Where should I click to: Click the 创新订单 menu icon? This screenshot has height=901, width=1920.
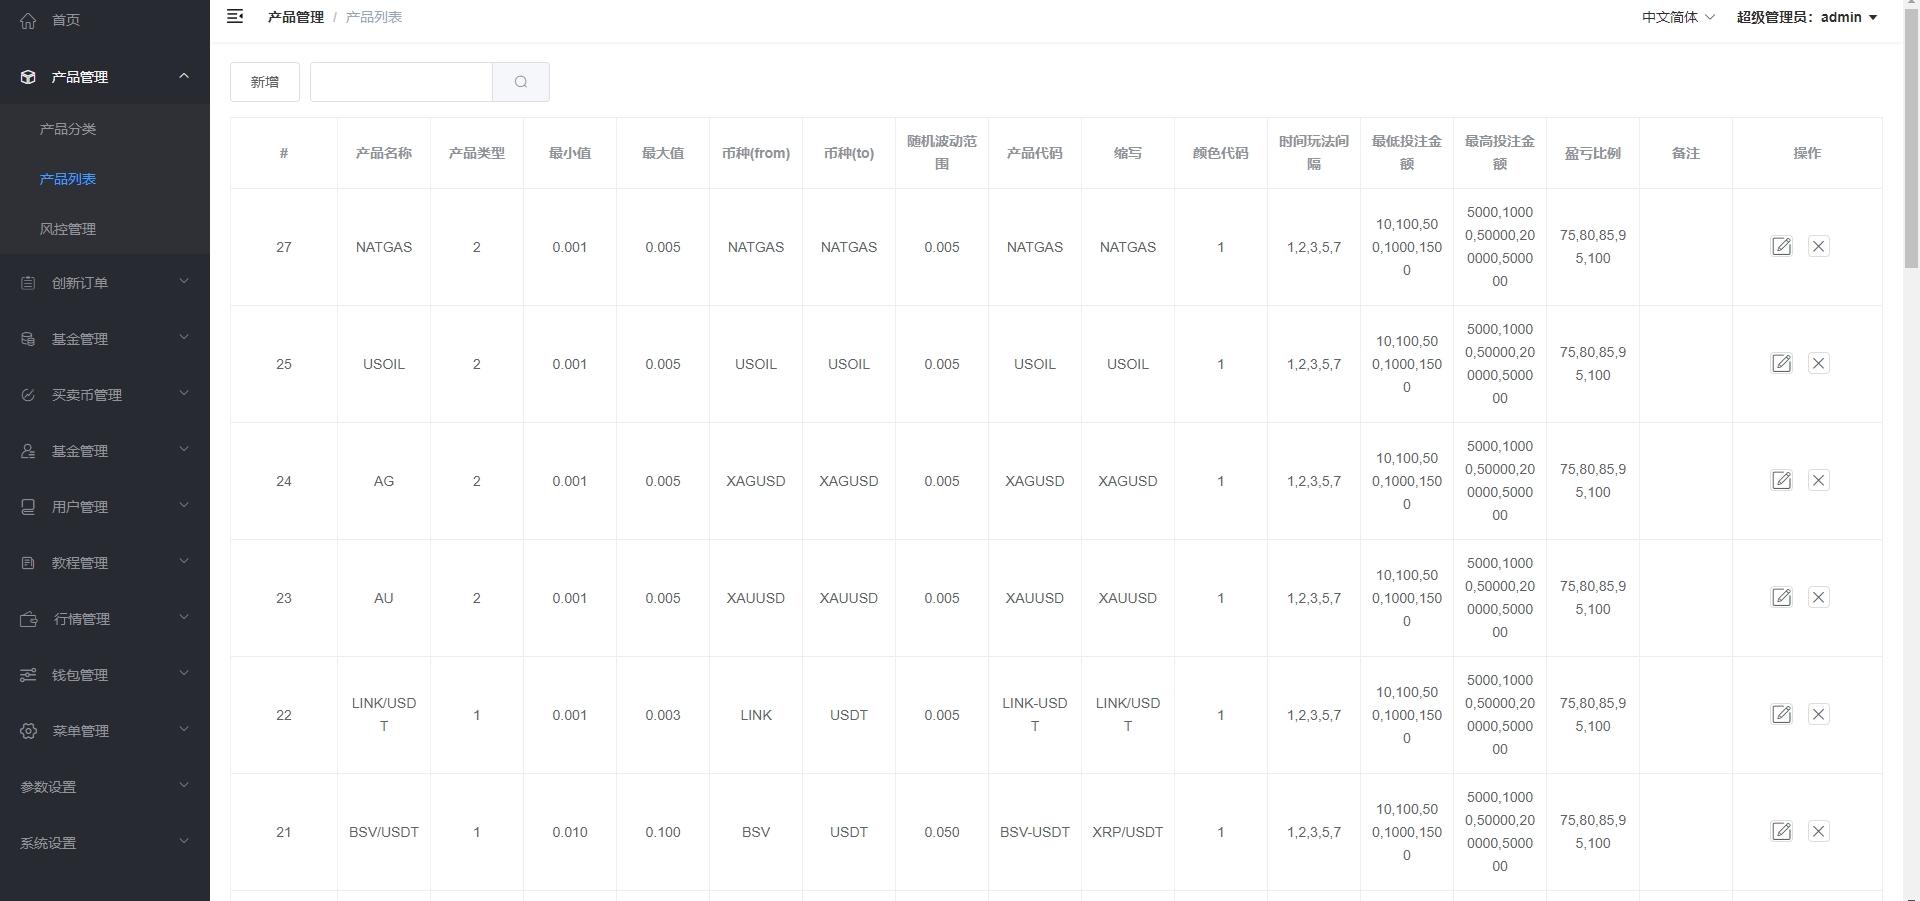[28, 283]
